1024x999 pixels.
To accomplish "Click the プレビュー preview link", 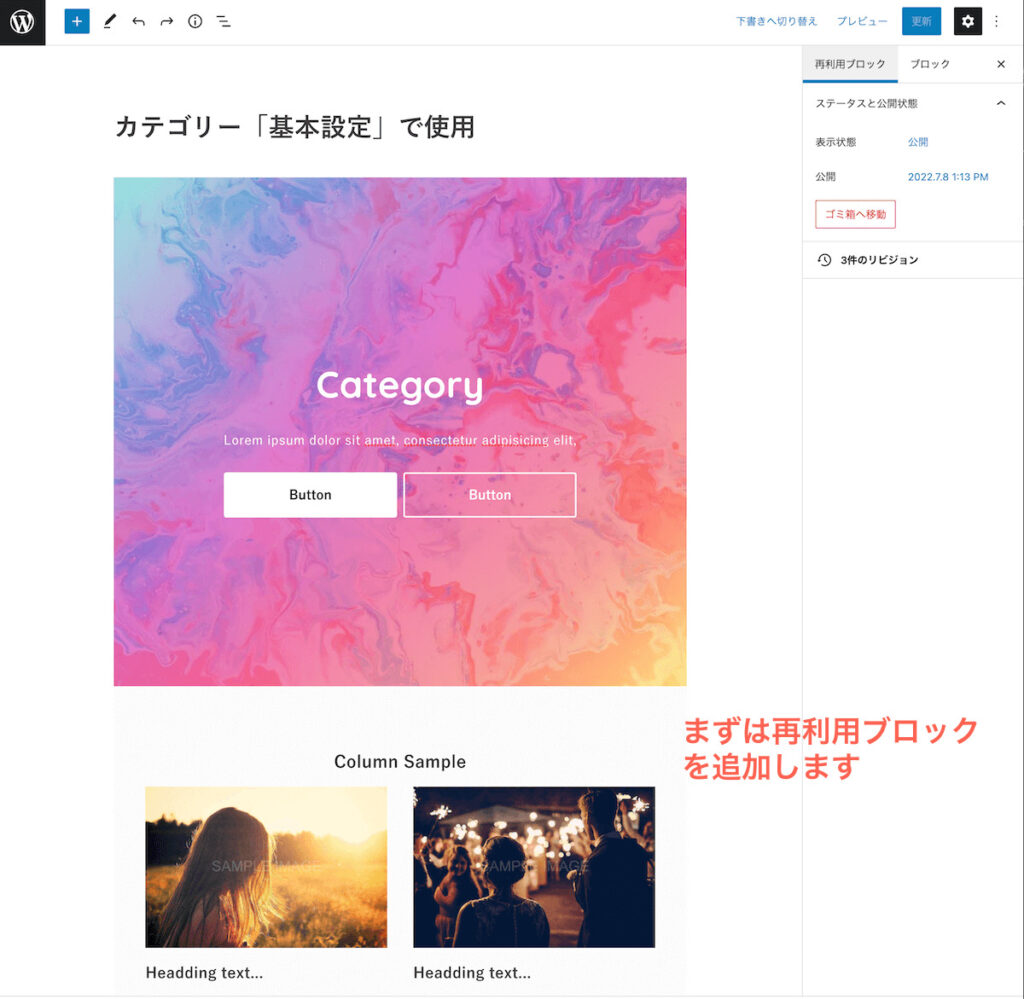I will (x=862, y=22).
